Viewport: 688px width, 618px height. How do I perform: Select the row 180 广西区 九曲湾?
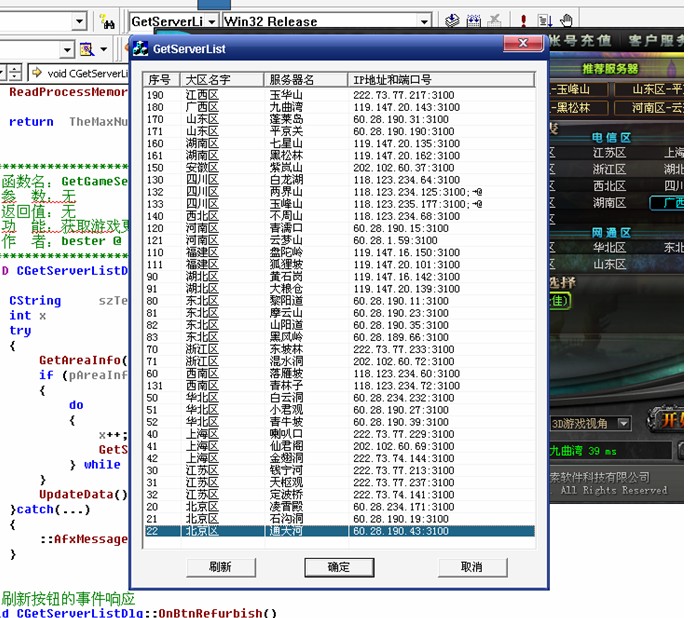point(339,107)
